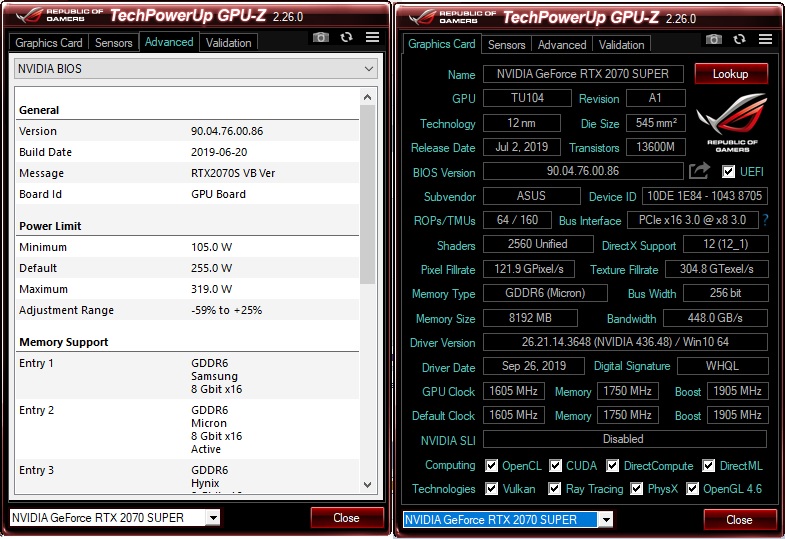785x539 pixels.
Task: Click Bus Interface question mark icon
Action: 765,220
